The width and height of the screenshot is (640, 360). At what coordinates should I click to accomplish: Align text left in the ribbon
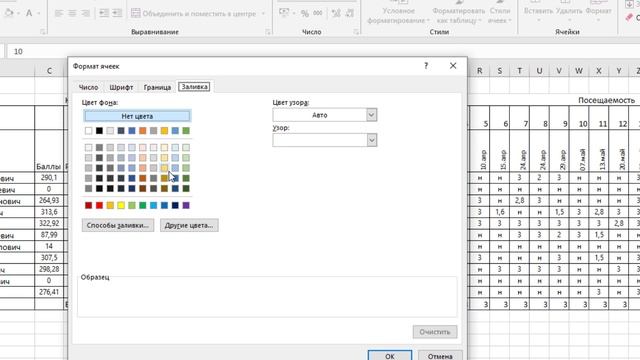pyautogui.click(x=59, y=13)
